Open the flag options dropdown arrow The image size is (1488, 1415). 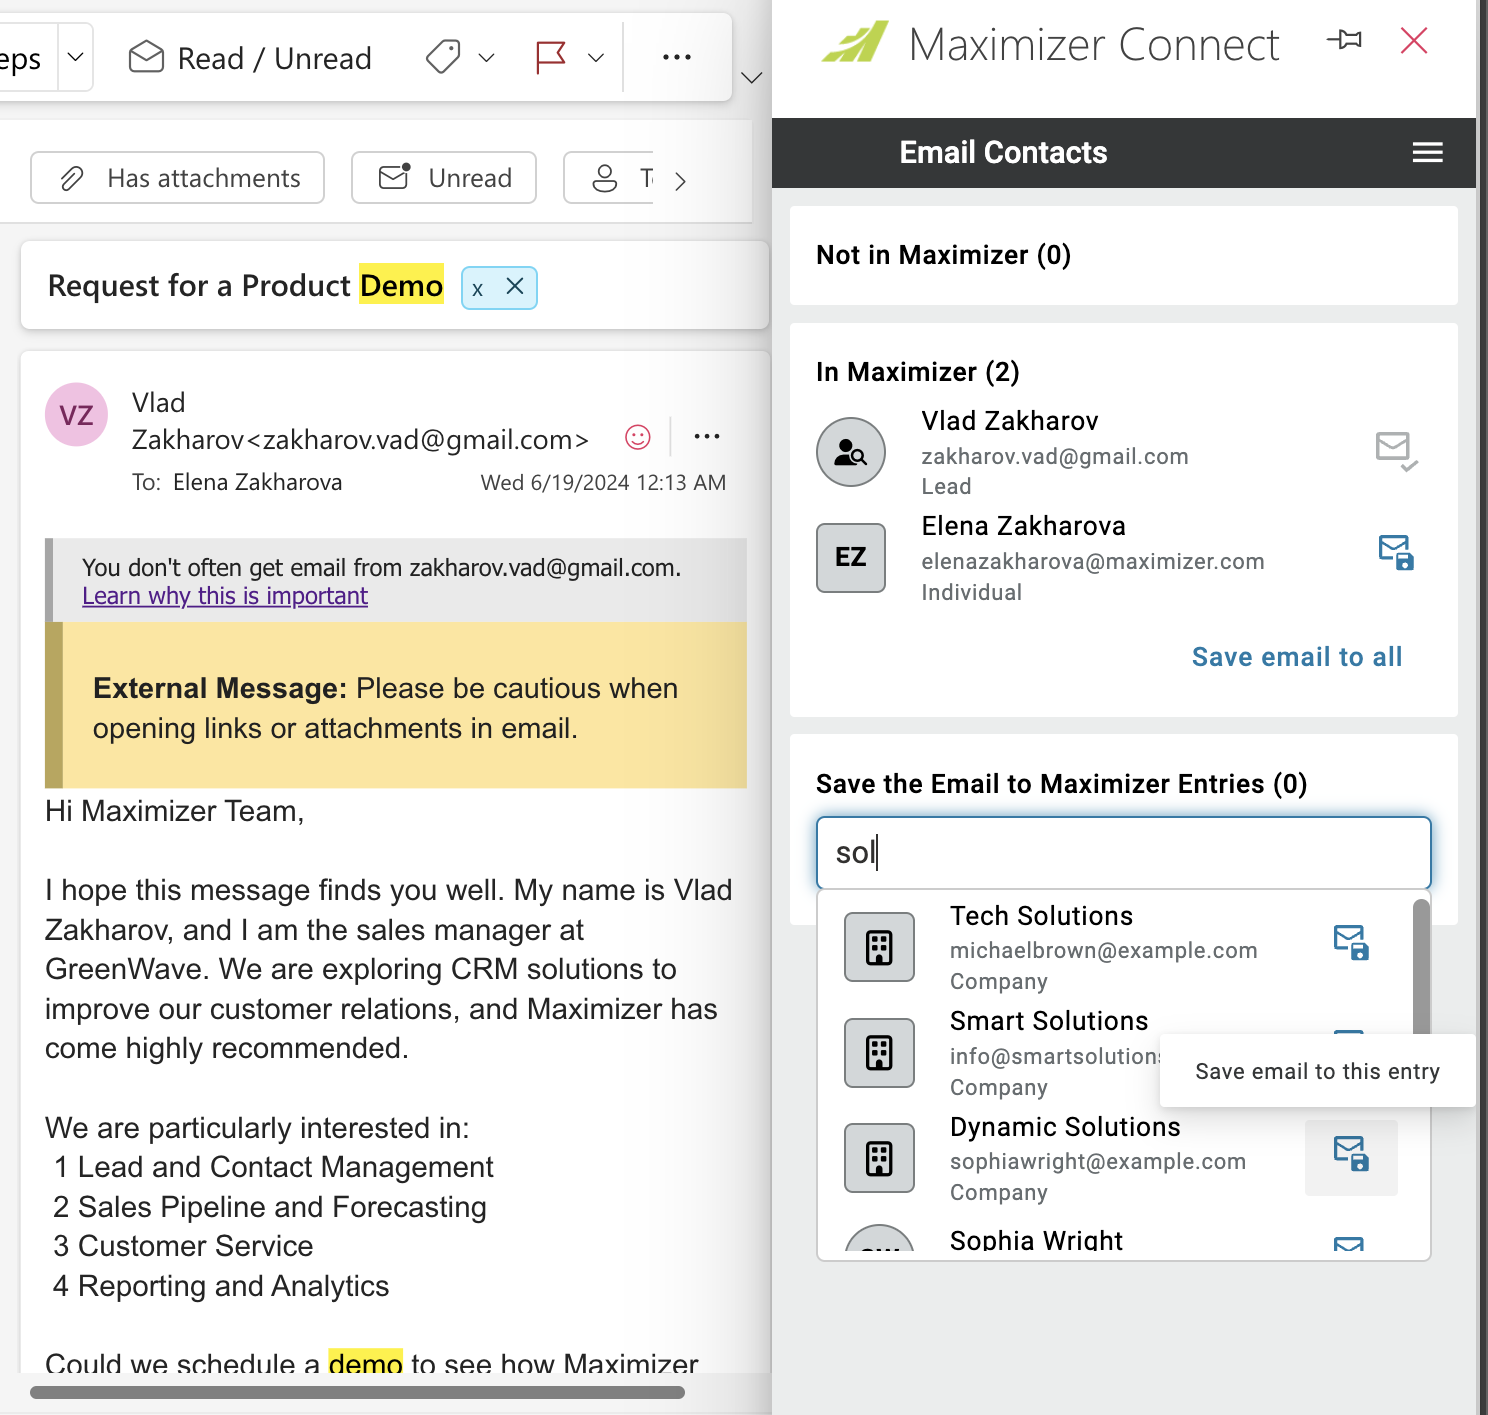click(x=596, y=58)
